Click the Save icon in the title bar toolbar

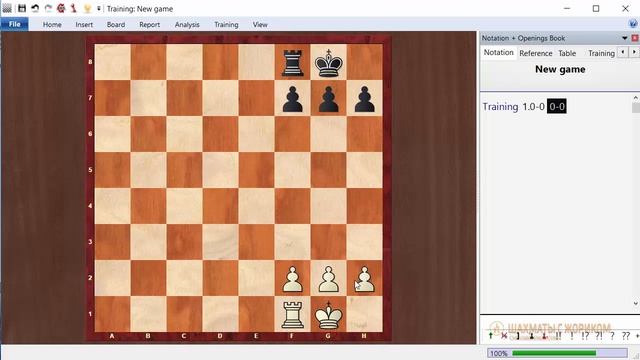[x=22, y=8]
